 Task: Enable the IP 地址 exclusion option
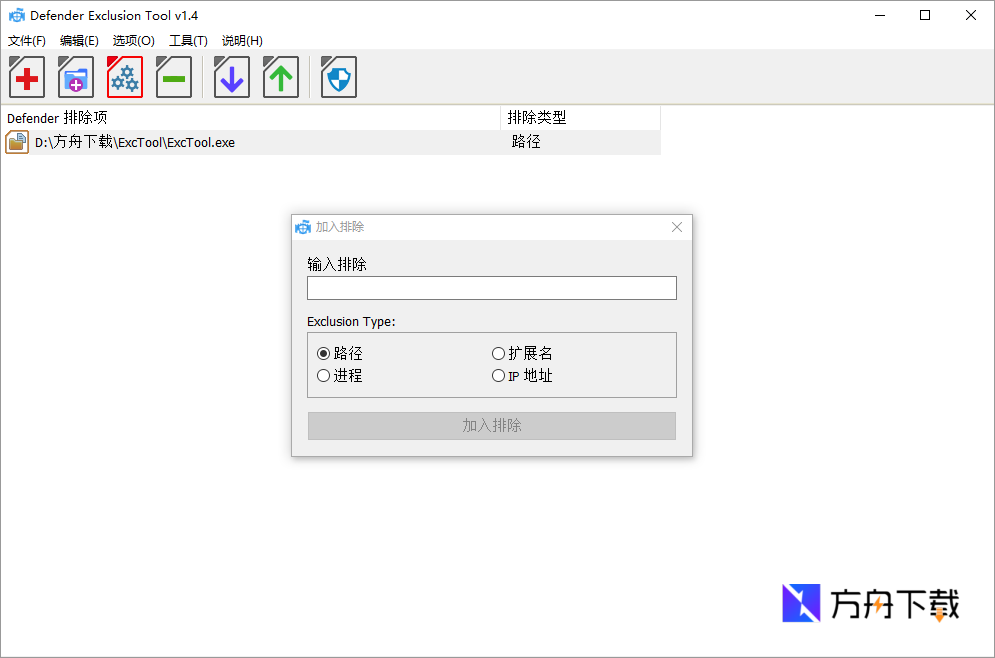(x=498, y=375)
